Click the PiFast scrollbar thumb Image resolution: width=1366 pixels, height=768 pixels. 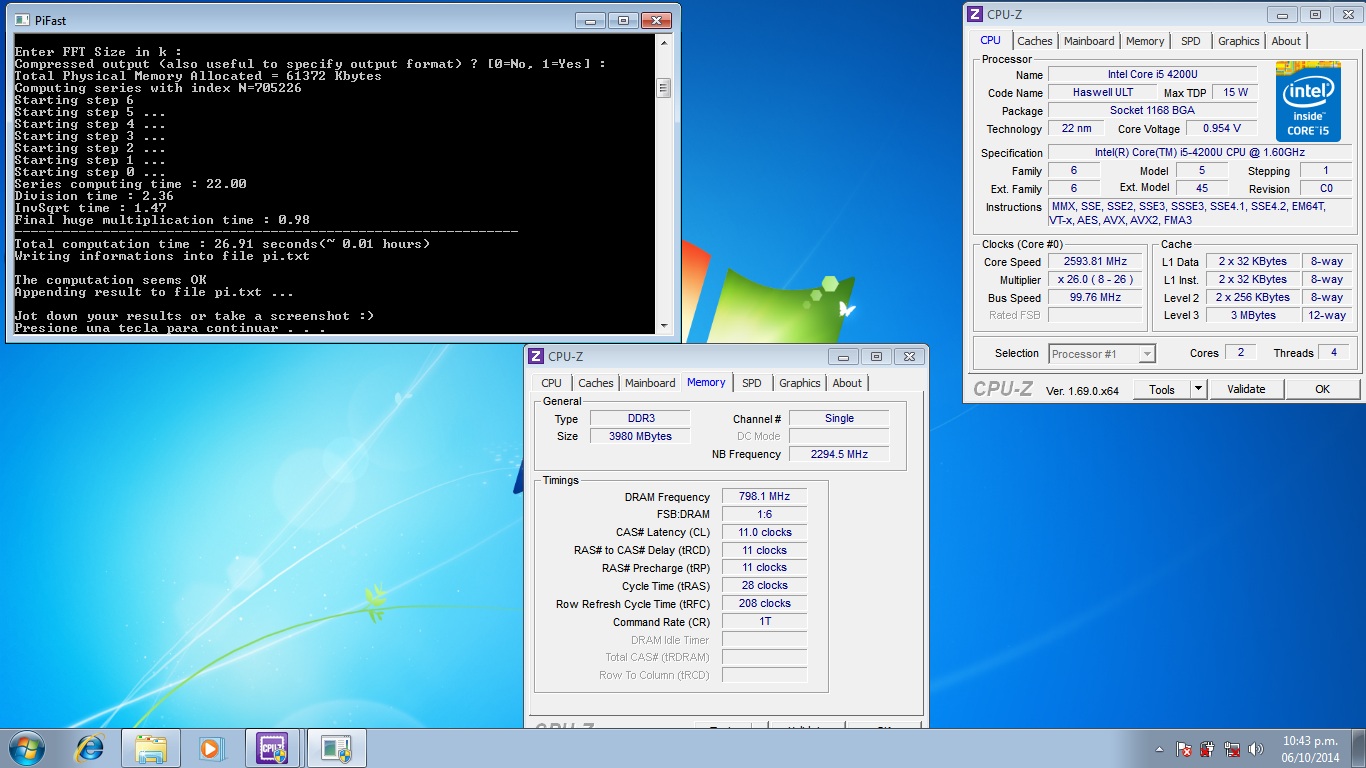663,88
